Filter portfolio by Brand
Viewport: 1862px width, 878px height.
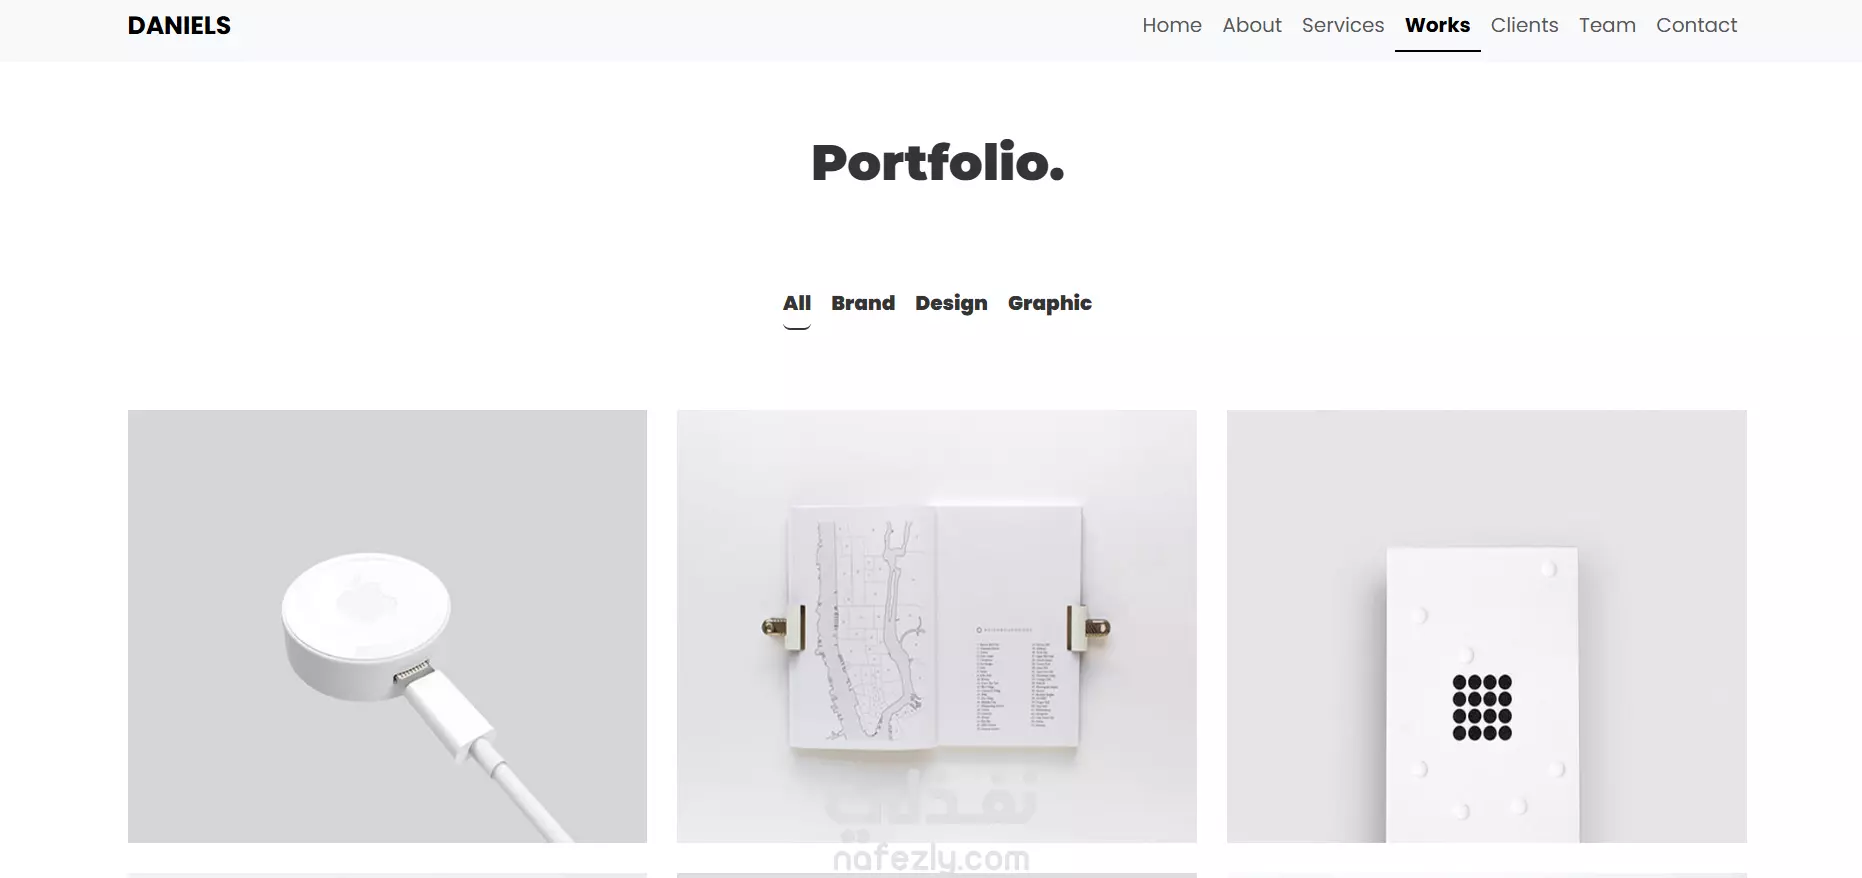(863, 303)
